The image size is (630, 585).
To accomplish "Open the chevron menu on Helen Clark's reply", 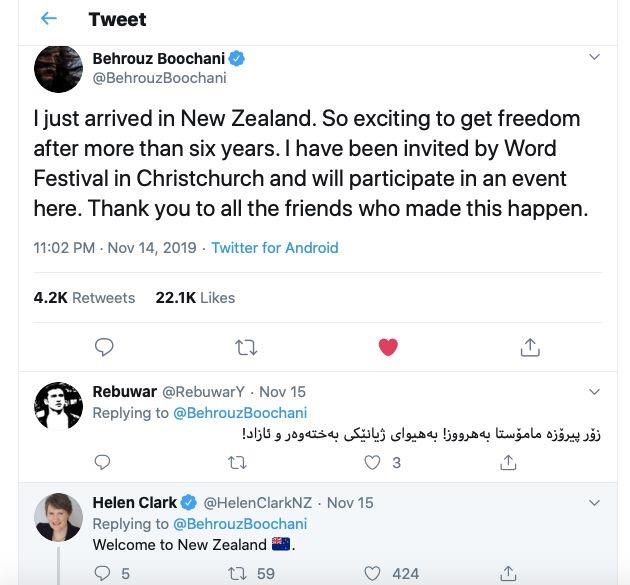I will pyautogui.click(x=594, y=502).
